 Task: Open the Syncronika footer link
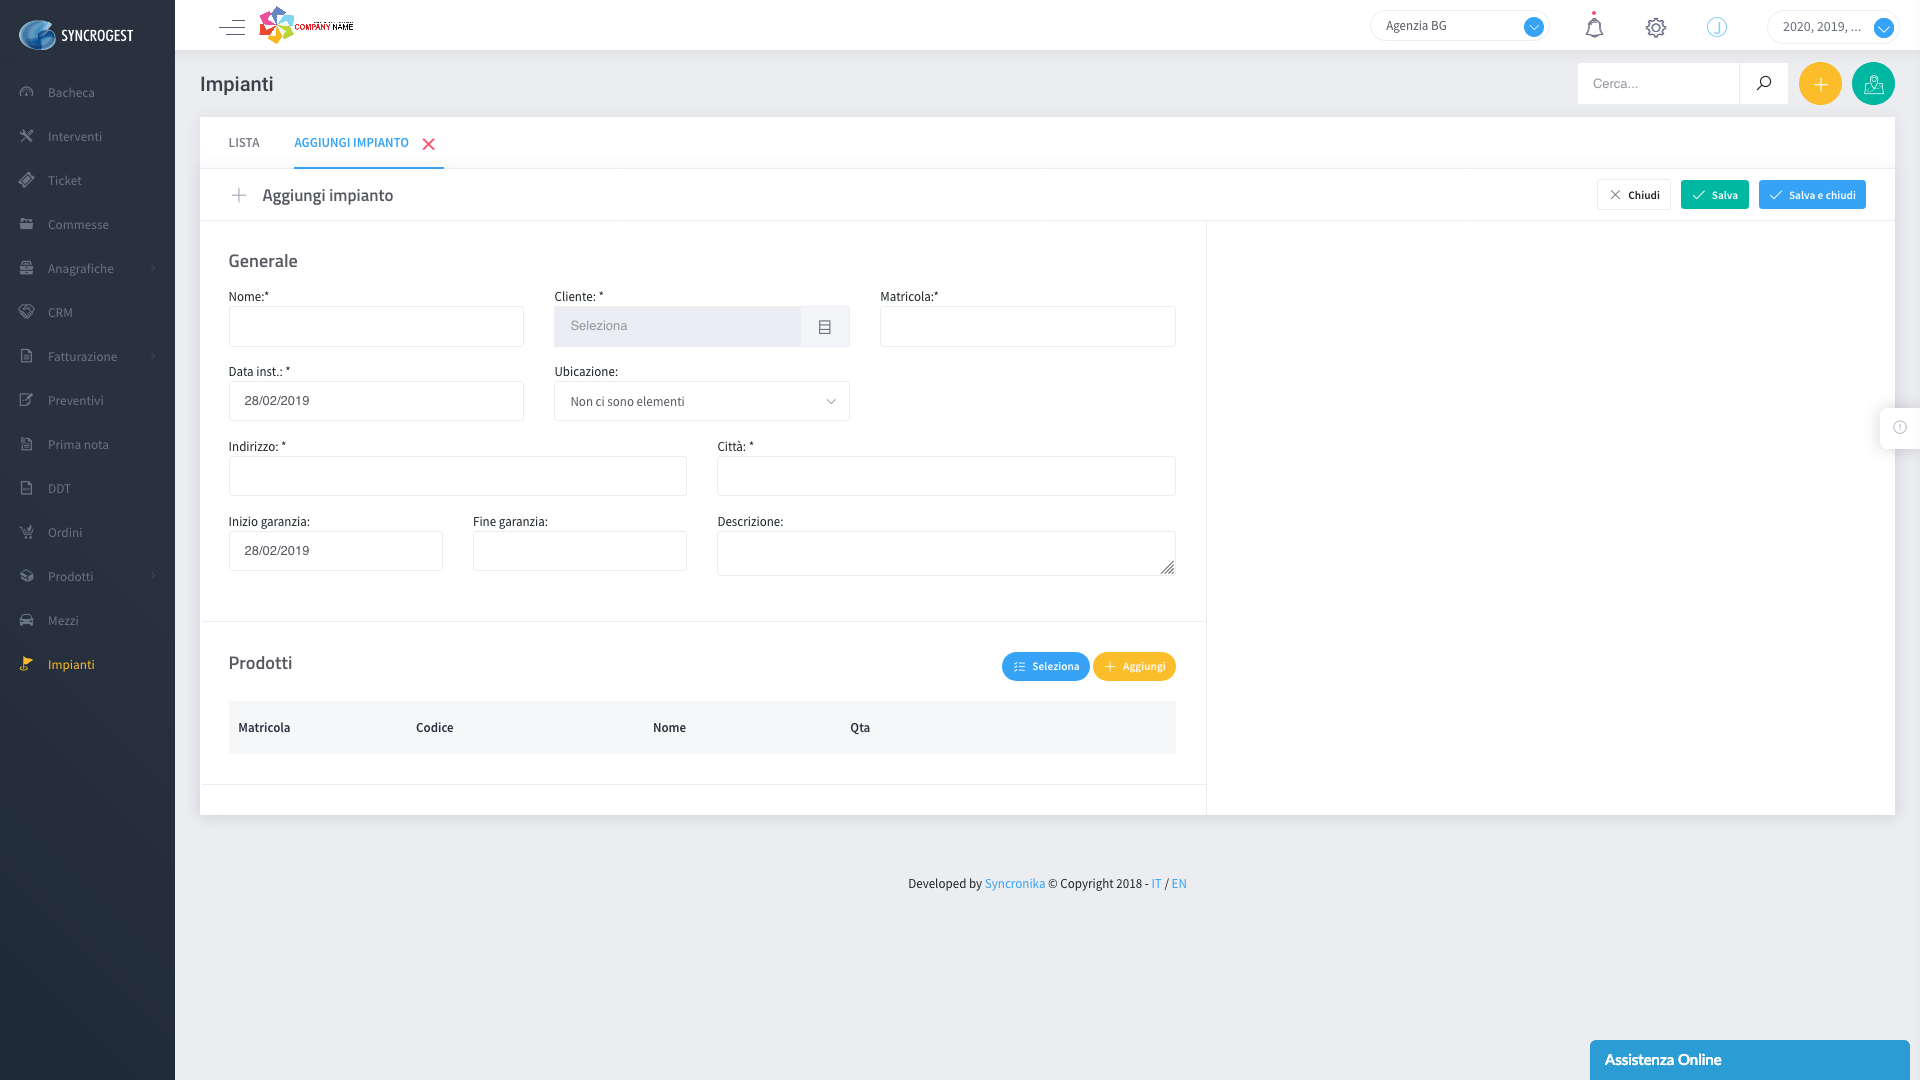point(1015,884)
